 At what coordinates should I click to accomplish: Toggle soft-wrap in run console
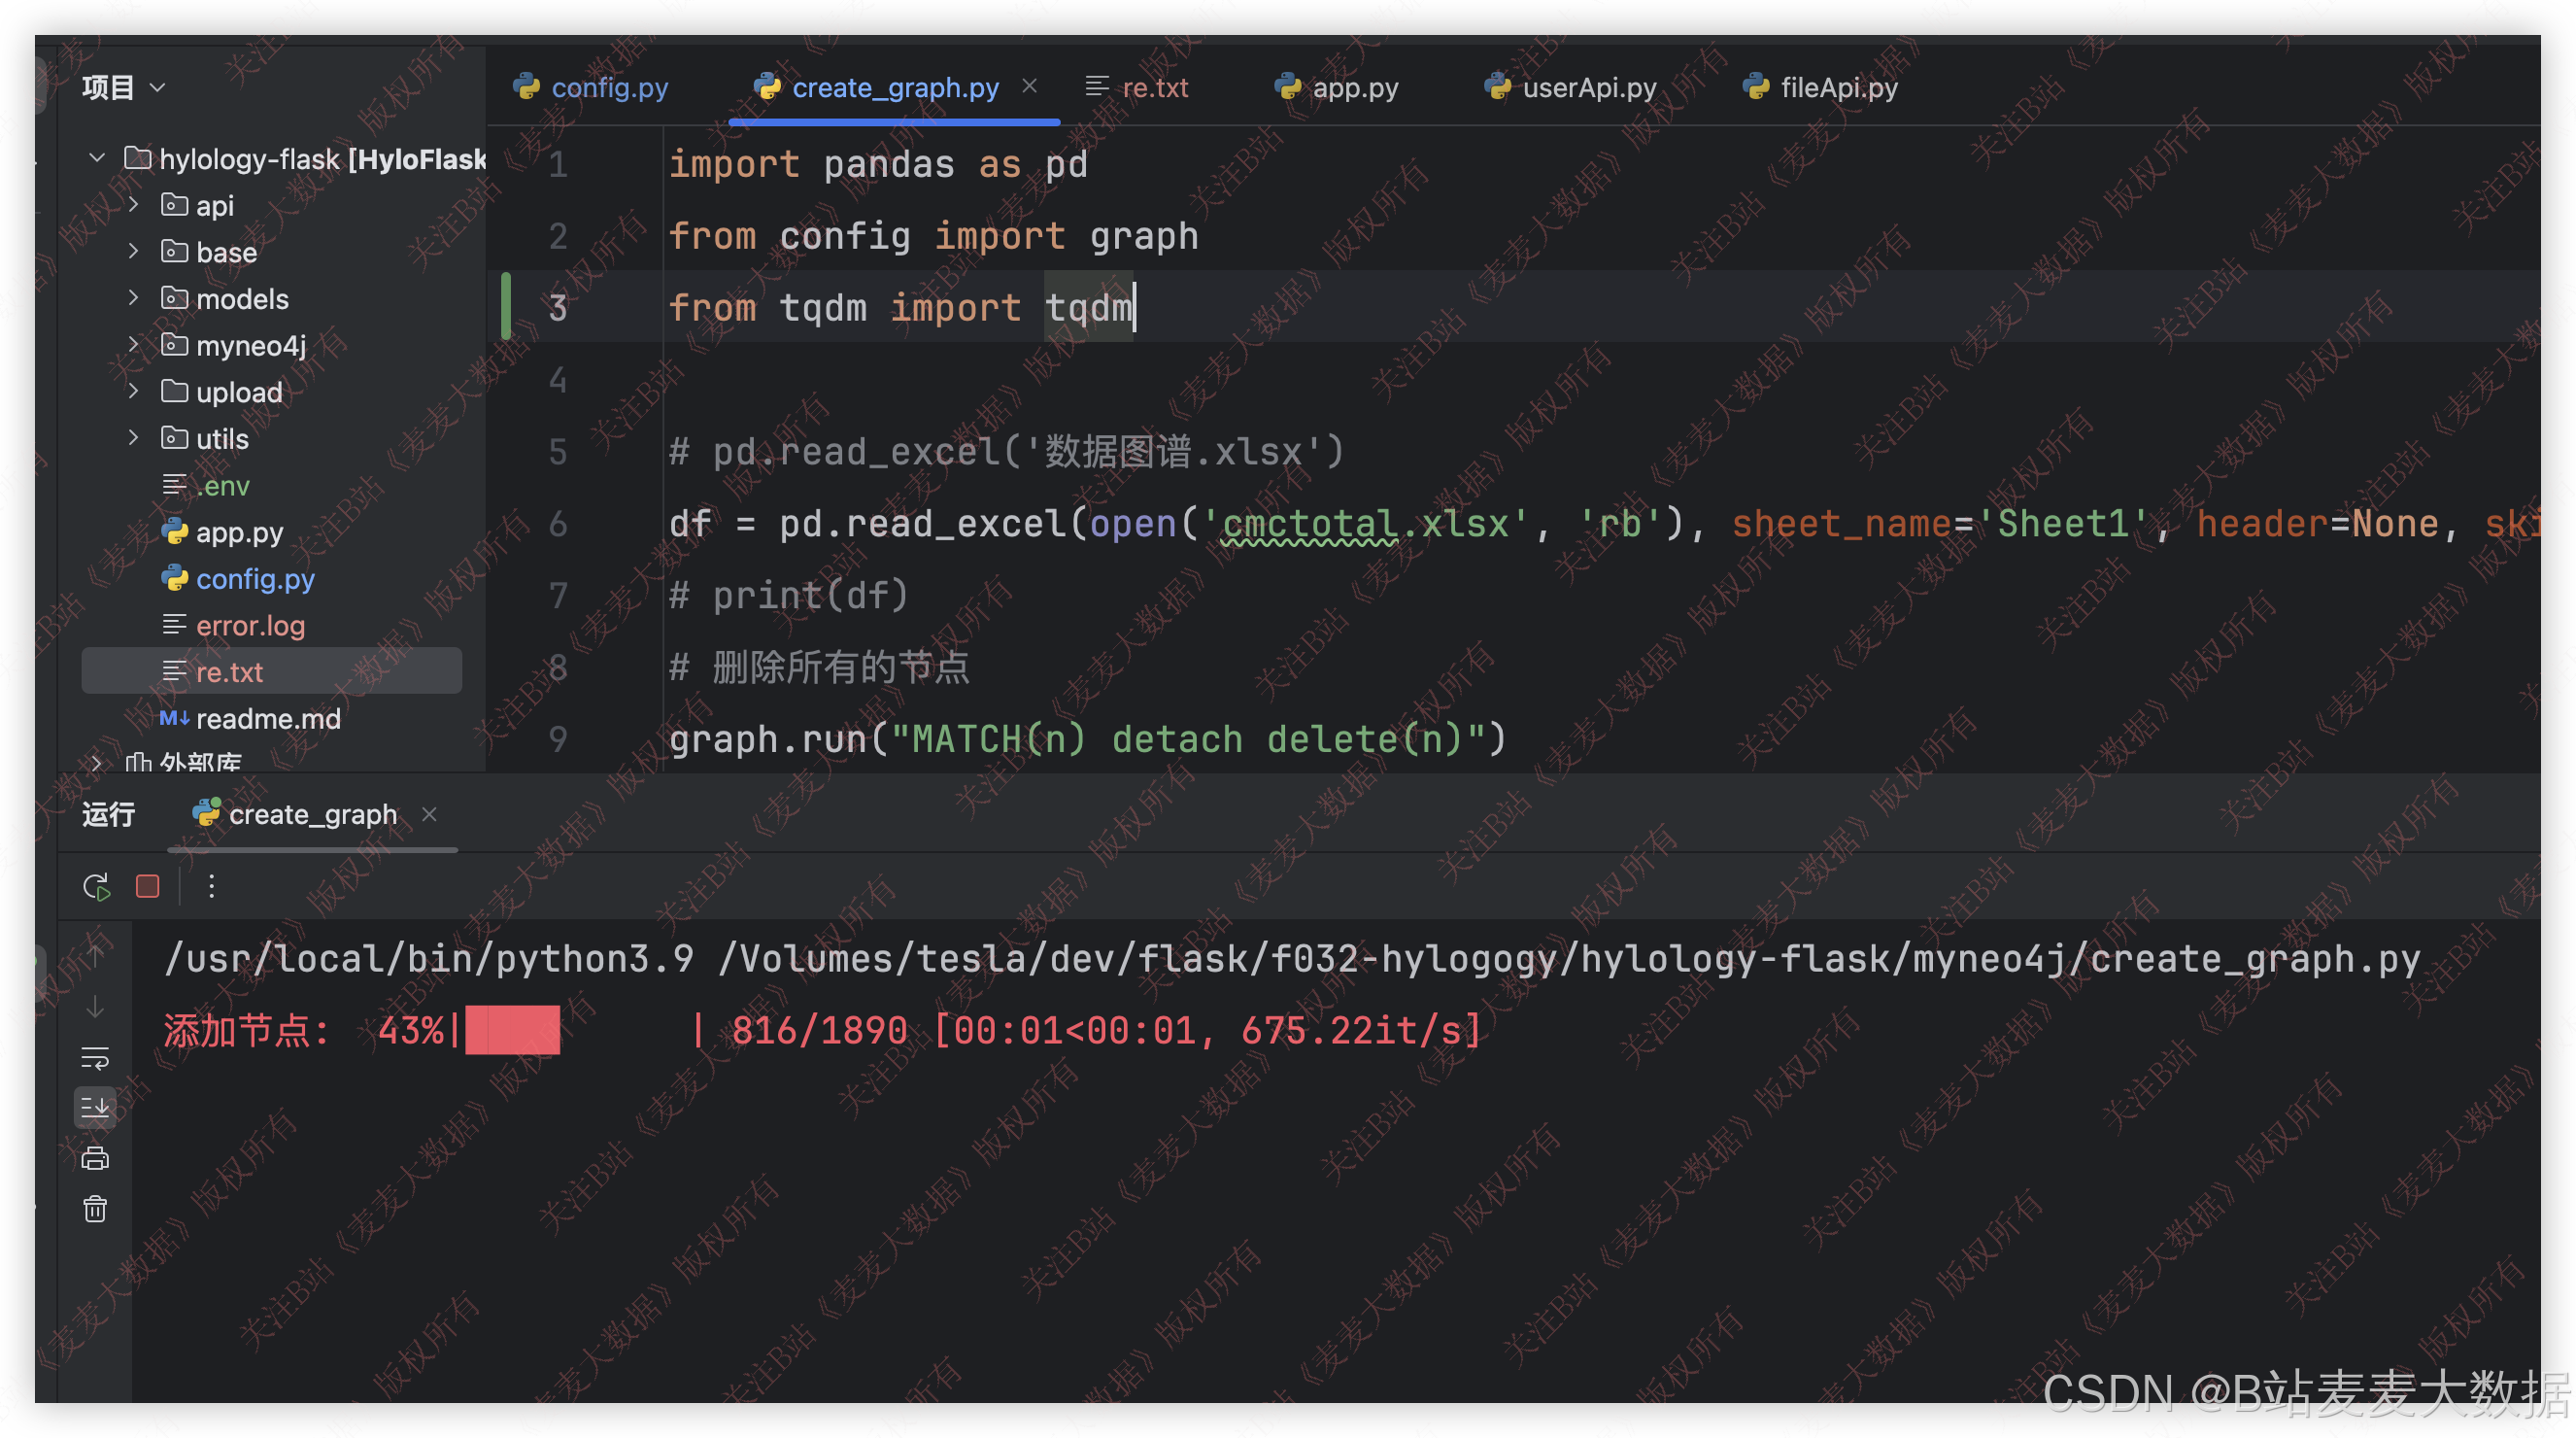95,1057
